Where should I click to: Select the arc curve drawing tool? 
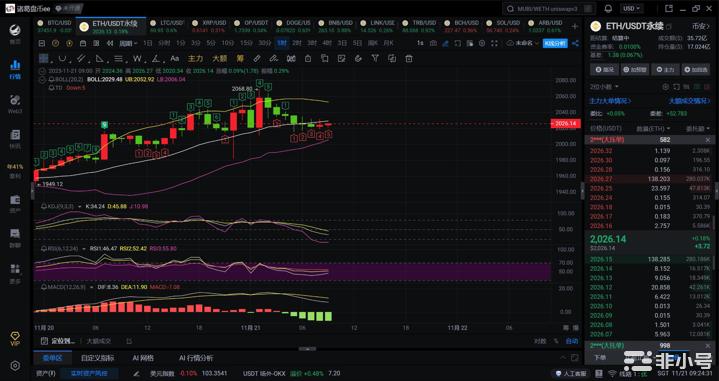(62, 59)
